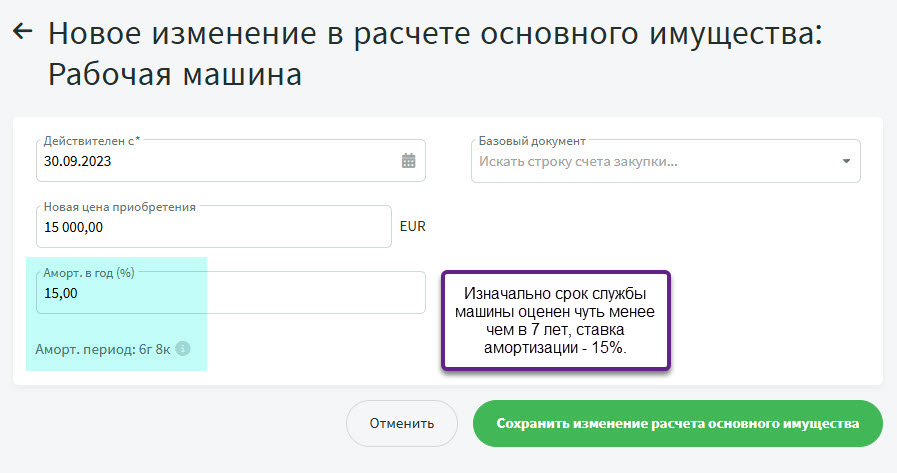This screenshot has height=473, width=897.
Task: Click the EUR currency label
Action: click(x=412, y=226)
